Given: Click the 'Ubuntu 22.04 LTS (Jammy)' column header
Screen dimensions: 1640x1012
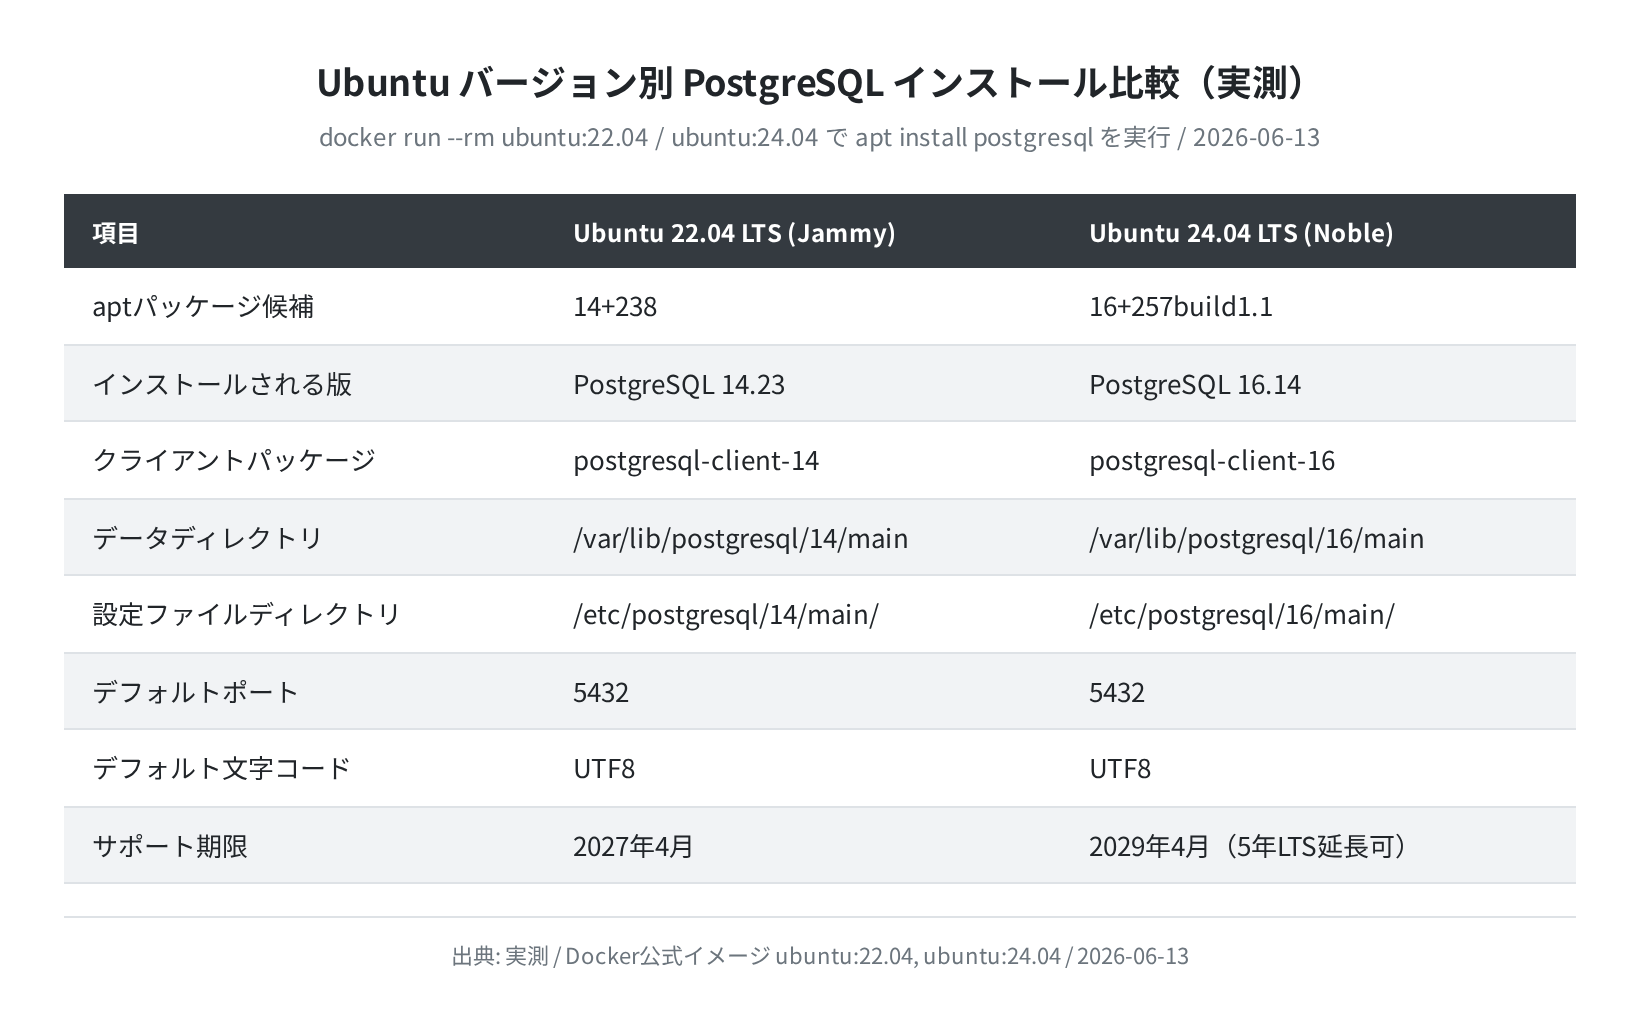Looking at the screenshot, I should pyautogui.click(x=734, y=233).
